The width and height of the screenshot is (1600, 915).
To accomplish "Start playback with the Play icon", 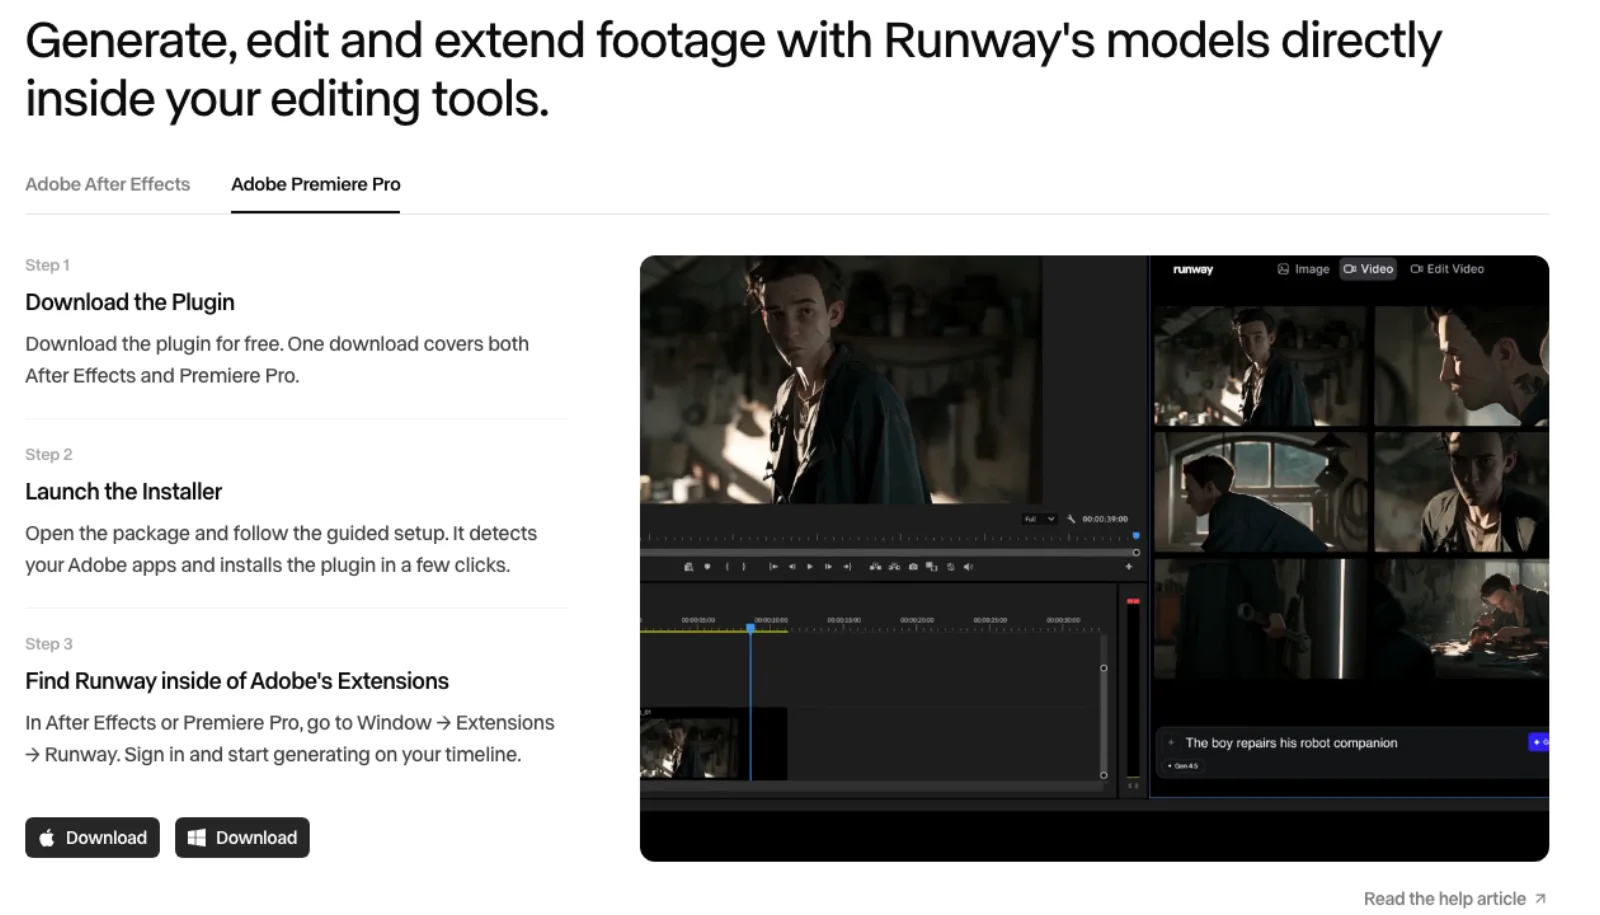I will [810, 567].
